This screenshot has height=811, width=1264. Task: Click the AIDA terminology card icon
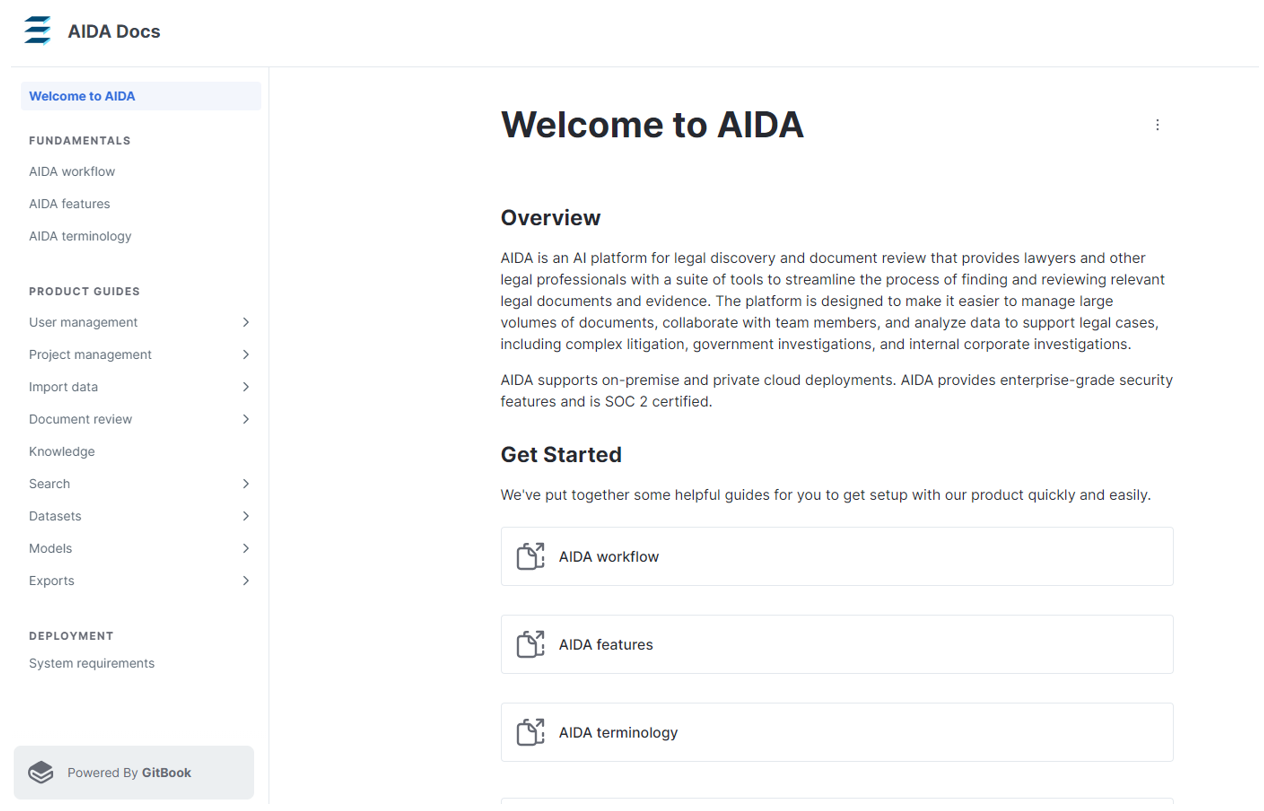point(531,732)
